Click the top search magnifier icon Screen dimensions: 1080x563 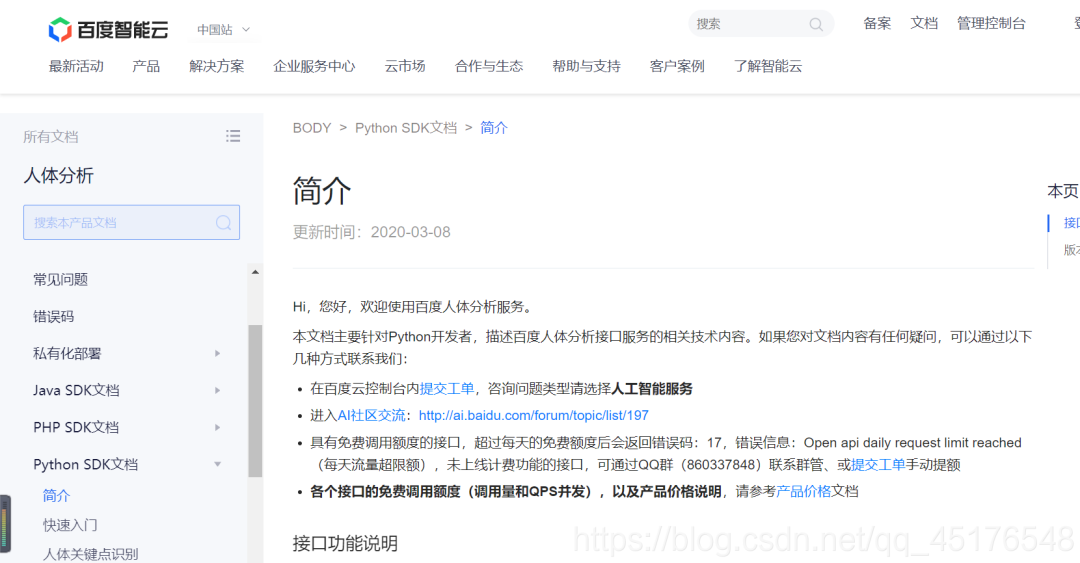(x=816, y=24)
